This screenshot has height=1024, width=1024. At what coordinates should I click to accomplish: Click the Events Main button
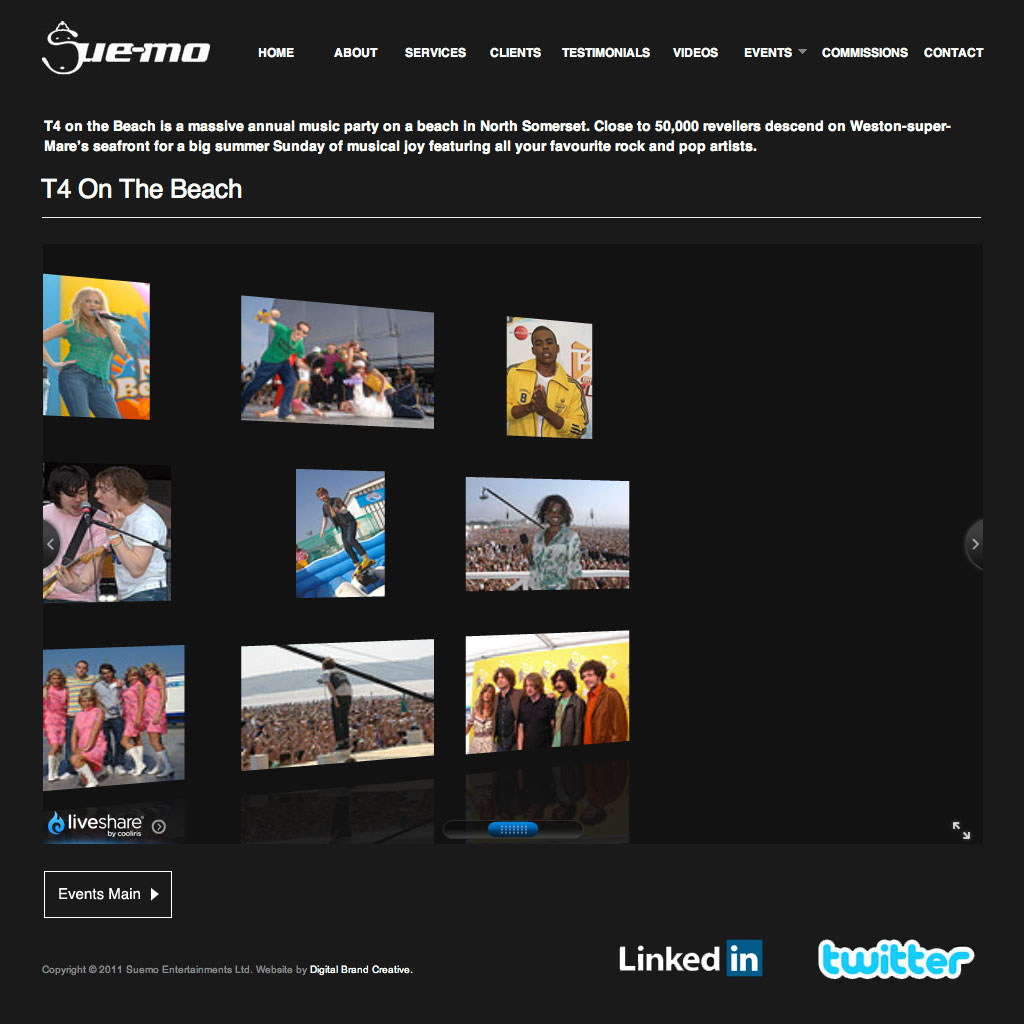pyautogui.click(x=108, y=894)
